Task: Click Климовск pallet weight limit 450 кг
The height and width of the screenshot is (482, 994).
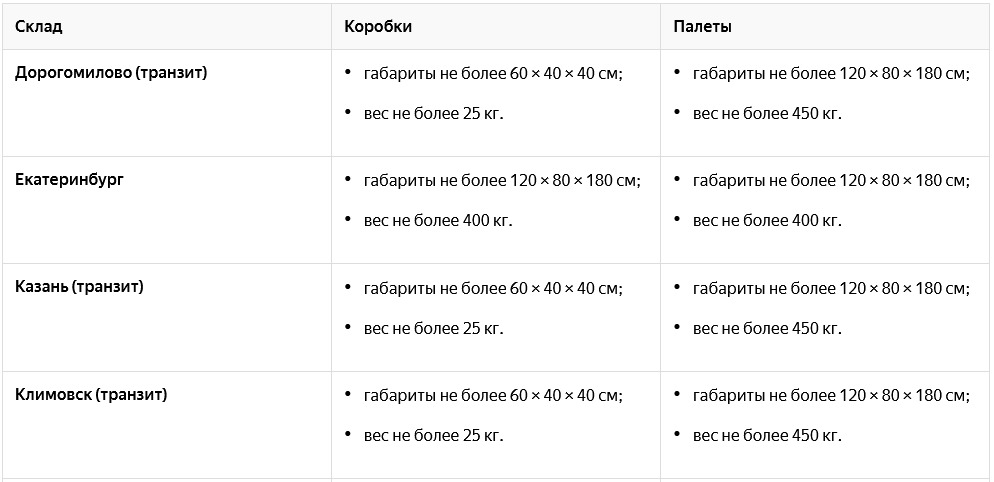Action: click(x=767, y=436)
